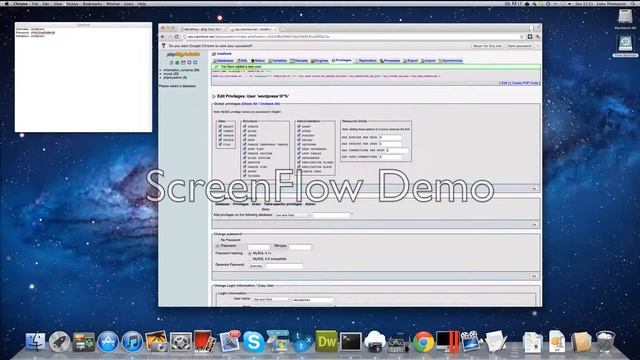Open the Bookmarks menu in menu bar
Viewport: 640px width, 360px height.
[x=92, y=4]
